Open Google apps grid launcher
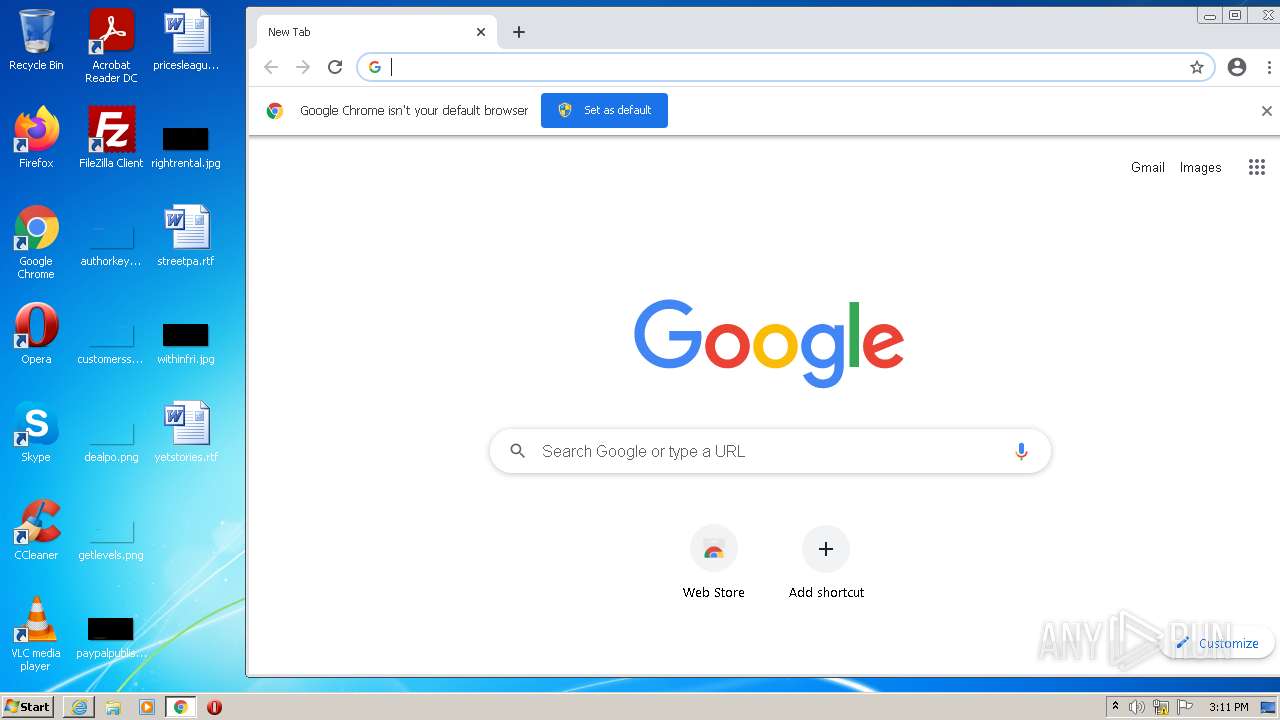 point(1257,167)
